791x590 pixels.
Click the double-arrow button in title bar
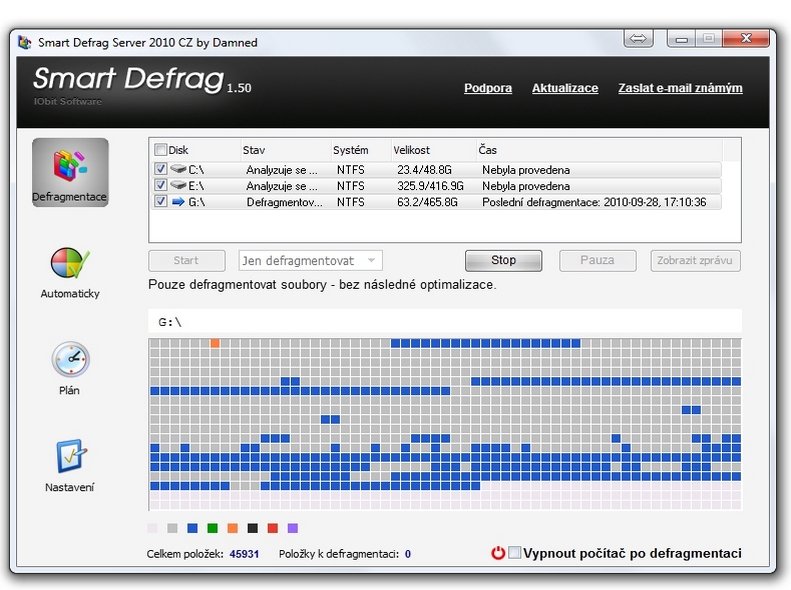[638, 38]
